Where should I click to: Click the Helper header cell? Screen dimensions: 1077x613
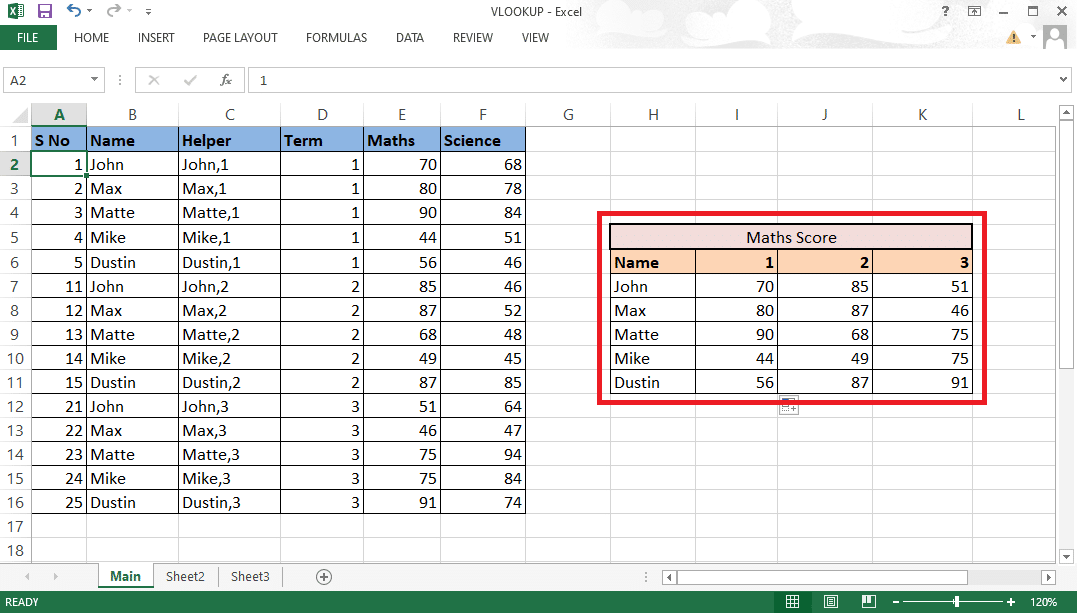click(x=229, y=140)
